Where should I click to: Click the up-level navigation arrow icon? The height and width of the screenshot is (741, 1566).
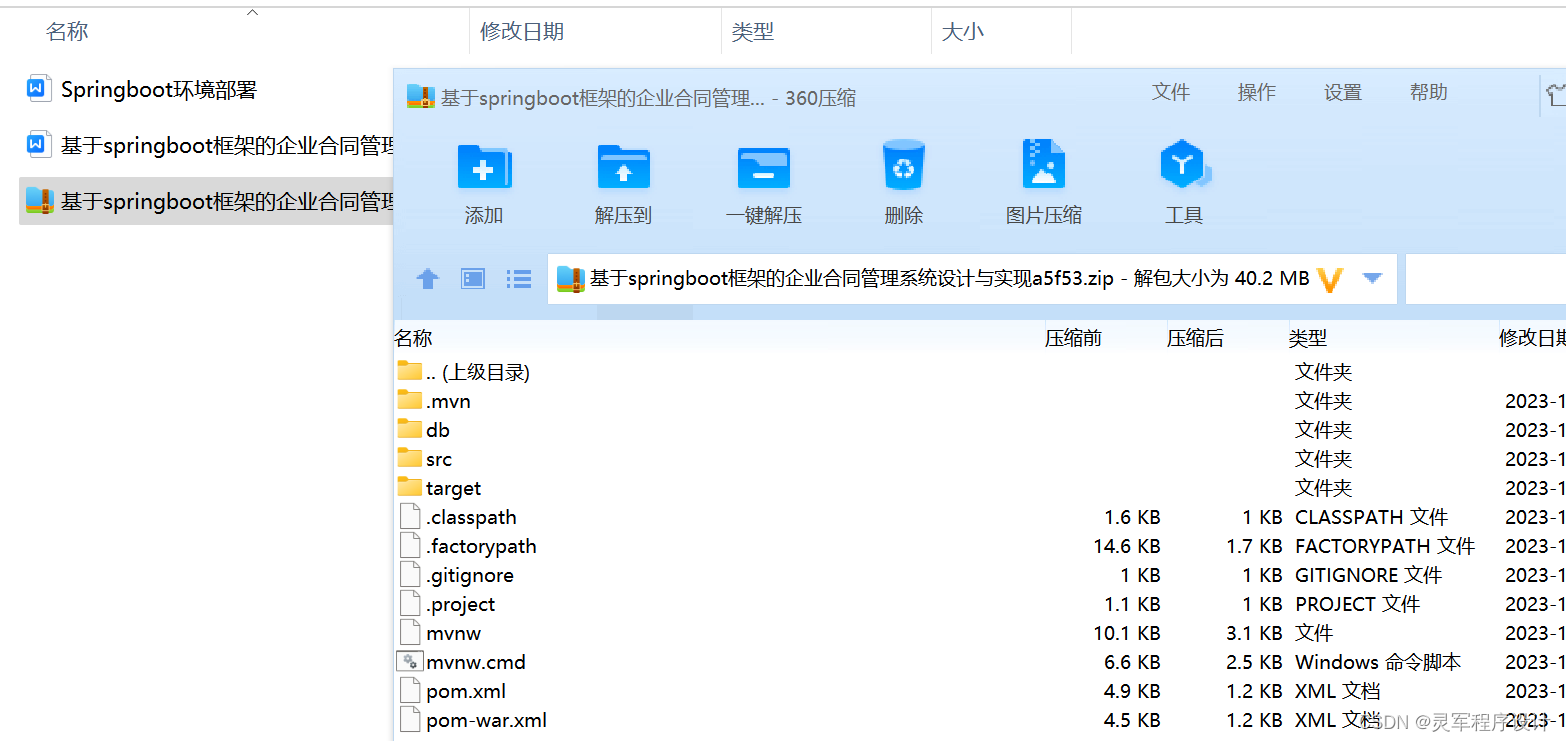click(428, 279)
